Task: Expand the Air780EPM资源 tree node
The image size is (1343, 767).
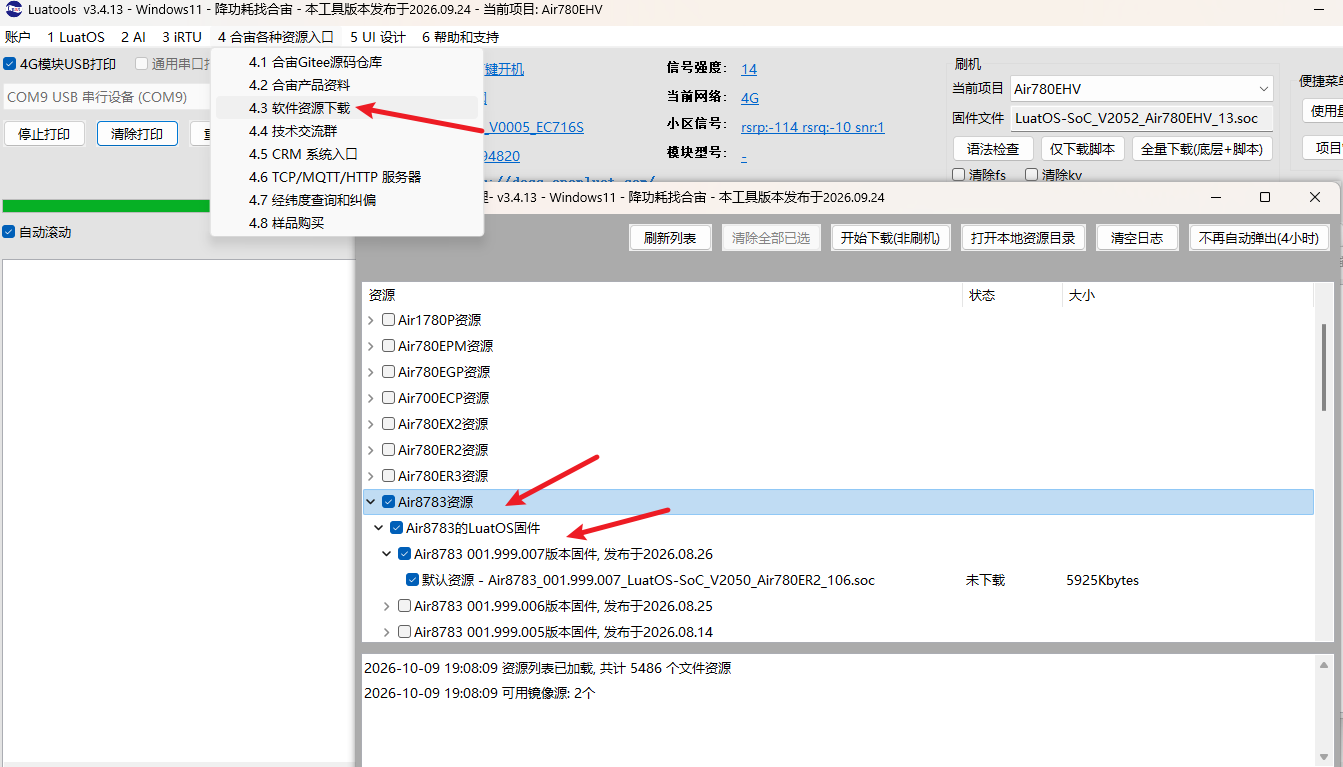Action: [371, 346]
